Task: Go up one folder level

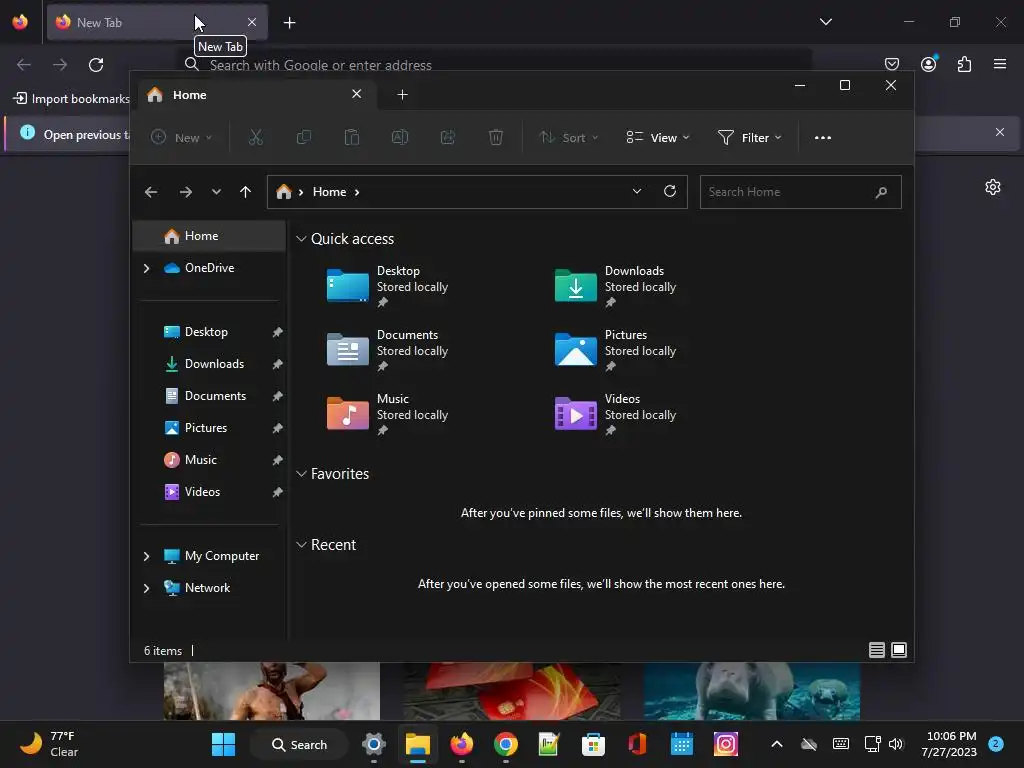Action: pyautogui.click(x=246, y=192)
